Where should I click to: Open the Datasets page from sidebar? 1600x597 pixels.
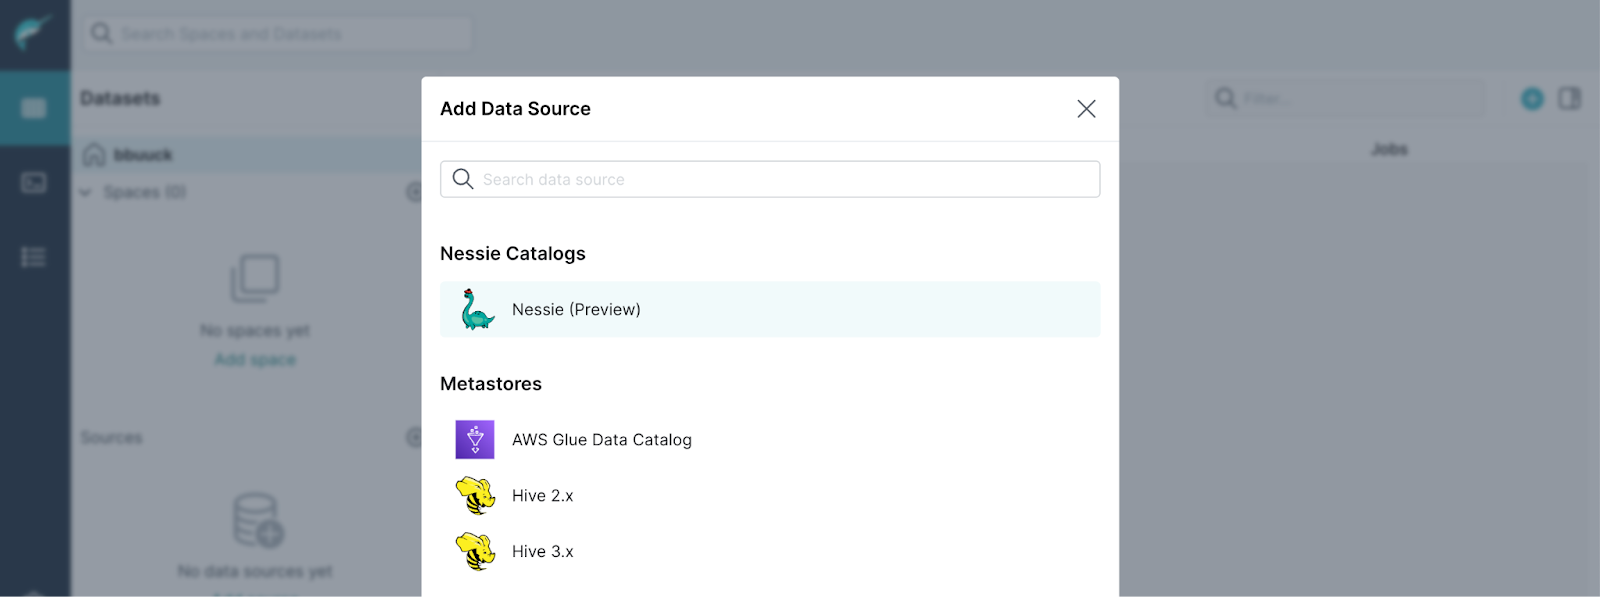click(34, 108)
